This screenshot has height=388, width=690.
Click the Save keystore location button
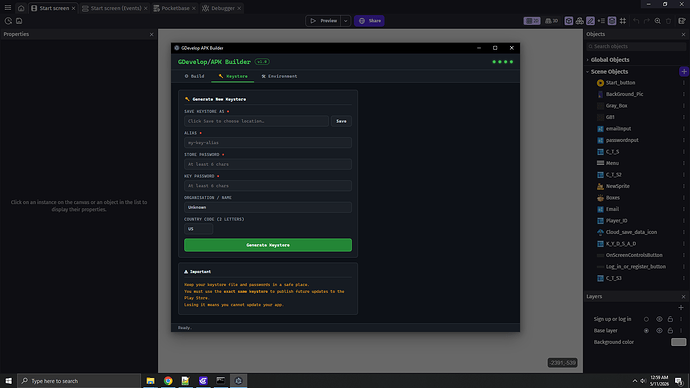341,121
